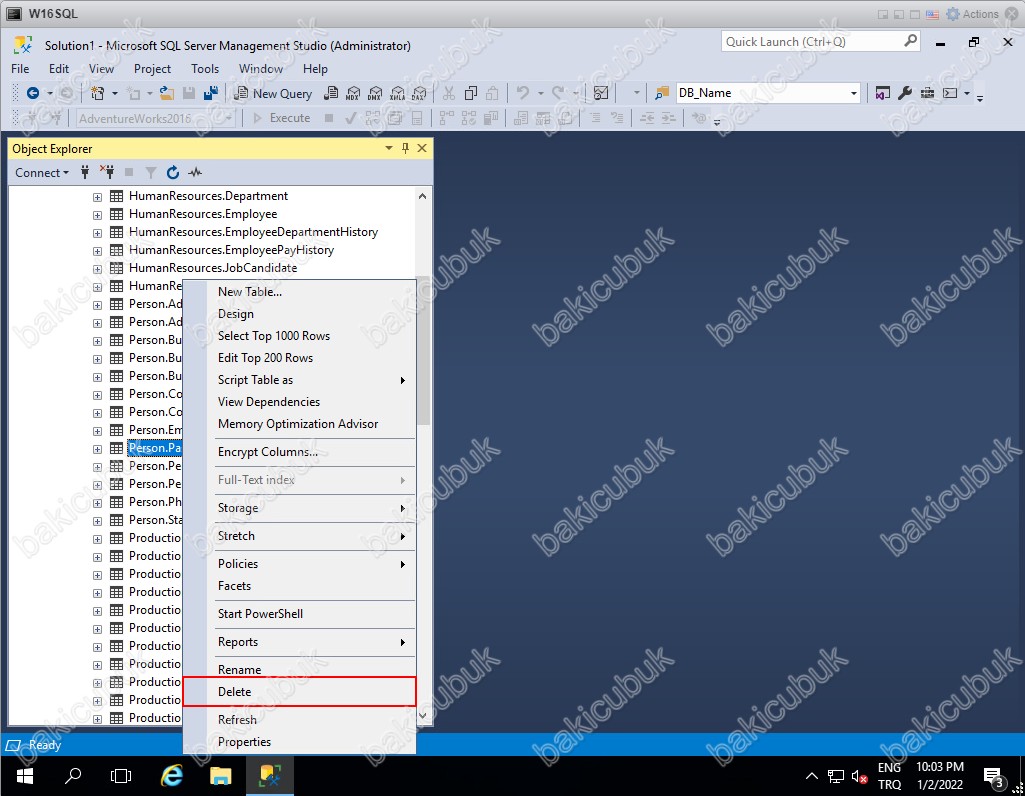The width and height of the screenshot is (1025, 796).
Task: Open the Window menu
Action: (x=261, y=69)
